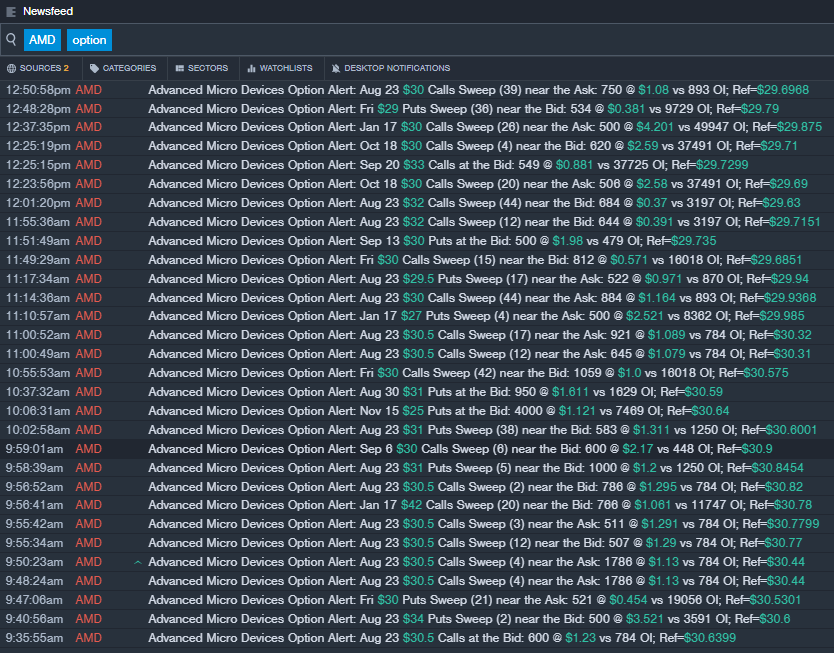Select the 12:01:20pm Aug 23 $32 Calls headline
Viewport: 834px width, 653px height.
474,203
